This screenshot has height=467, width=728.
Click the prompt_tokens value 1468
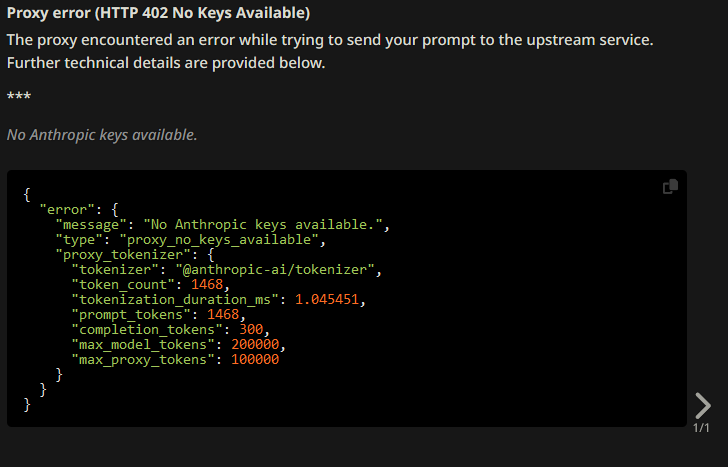coord(223,315)
